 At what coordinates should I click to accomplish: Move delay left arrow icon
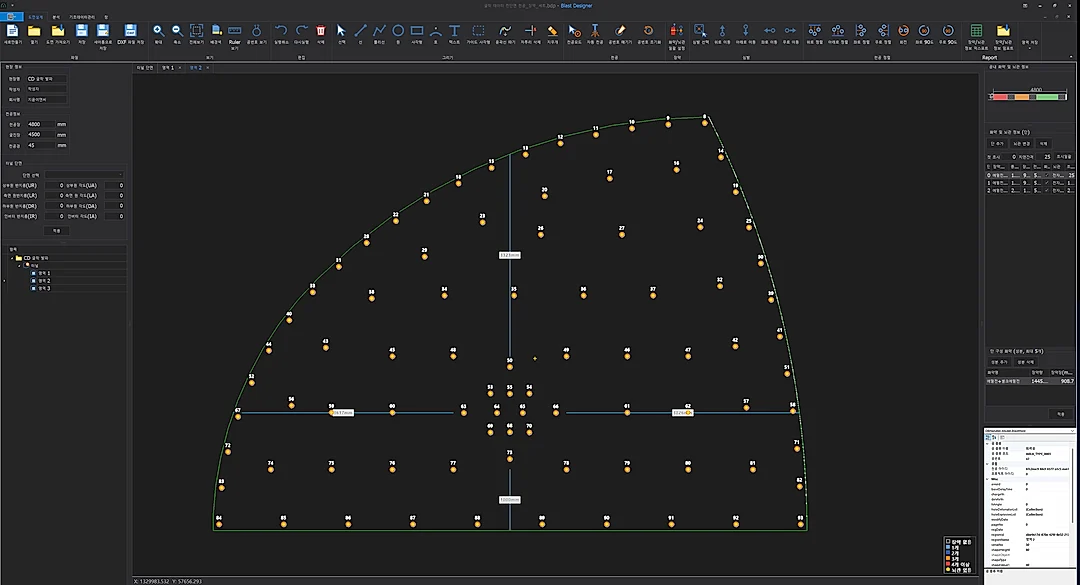pyautogui.click(x=769, y=31)
